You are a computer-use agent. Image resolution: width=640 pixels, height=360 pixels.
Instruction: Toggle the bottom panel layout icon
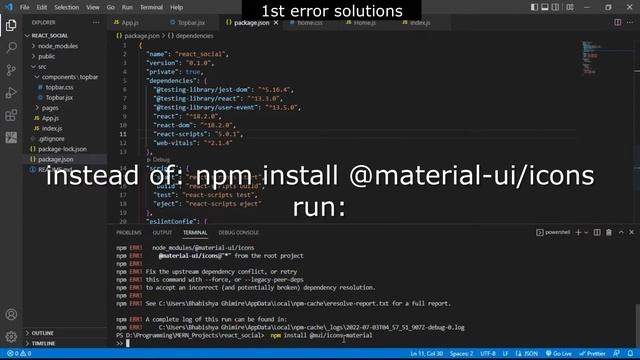tap(545, 7)
